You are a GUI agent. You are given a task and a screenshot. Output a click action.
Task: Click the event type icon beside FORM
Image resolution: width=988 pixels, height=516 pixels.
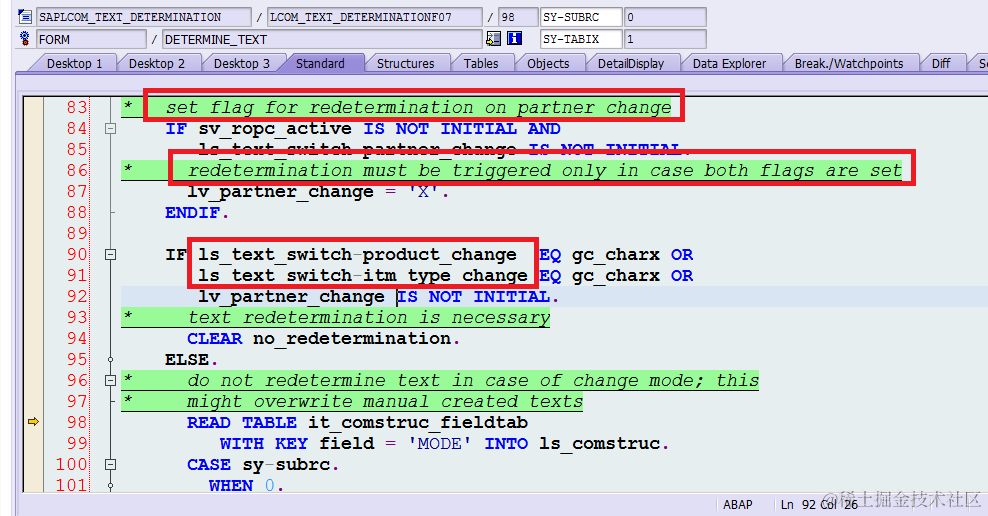point(25,38)
